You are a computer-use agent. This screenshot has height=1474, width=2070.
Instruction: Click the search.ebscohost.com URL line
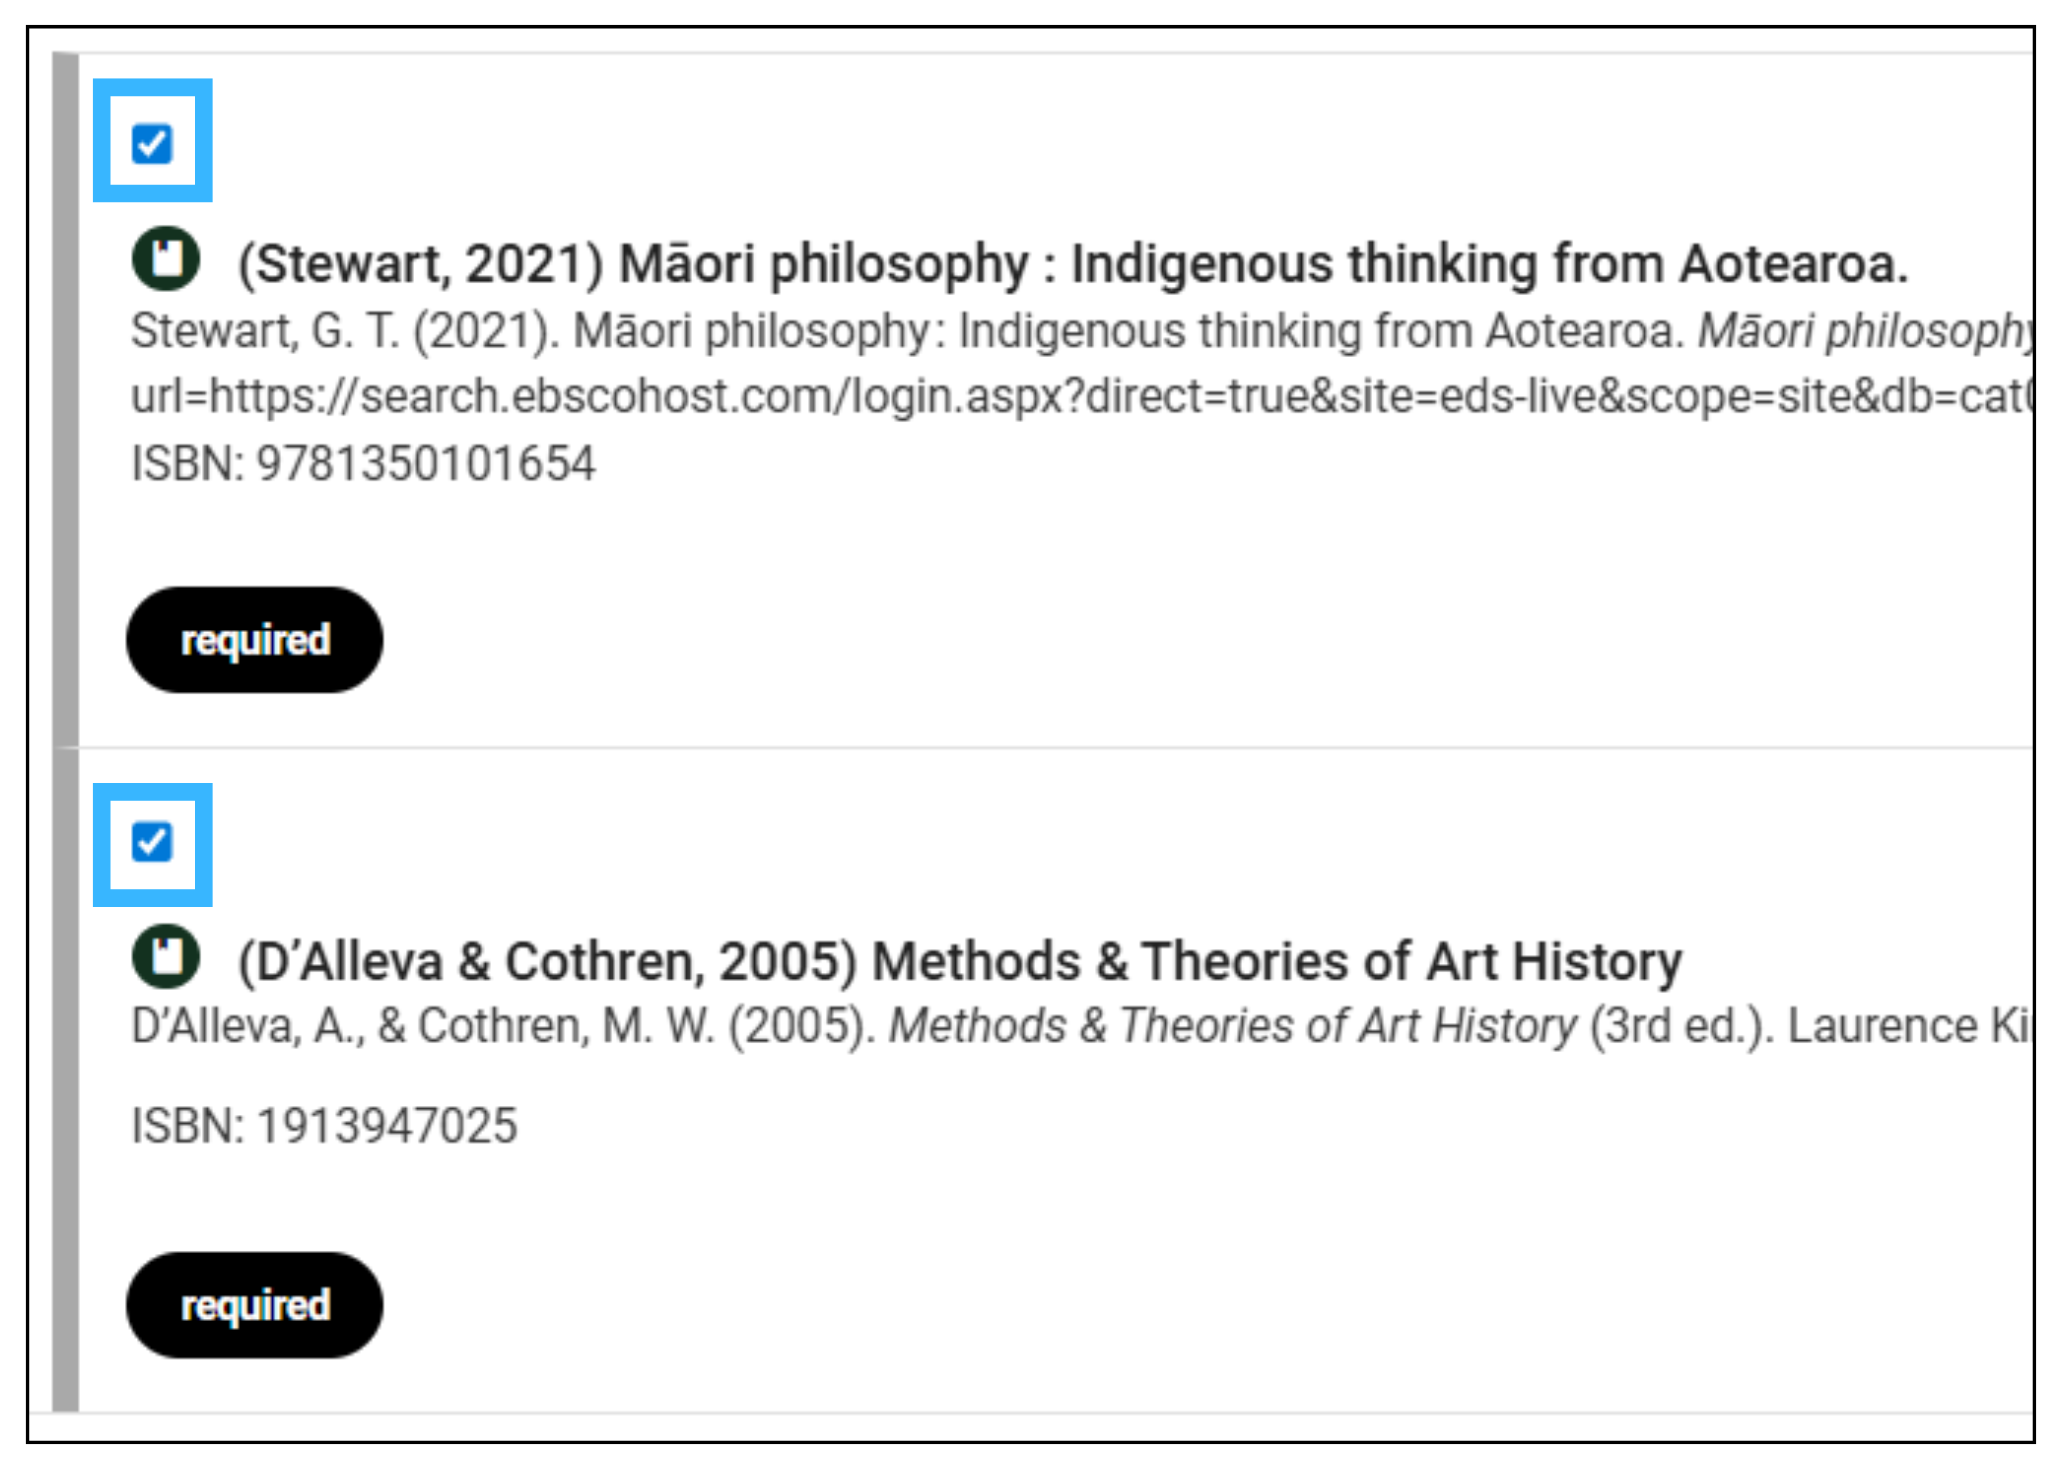pos(1082,397)
